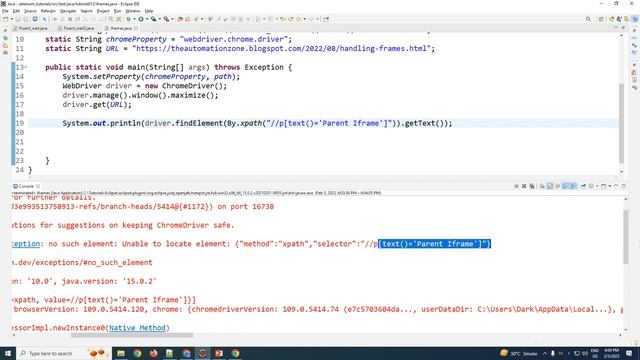Click the console vertical scrollbar thumb
Viewport: 640px width, 360px height.
626,237
